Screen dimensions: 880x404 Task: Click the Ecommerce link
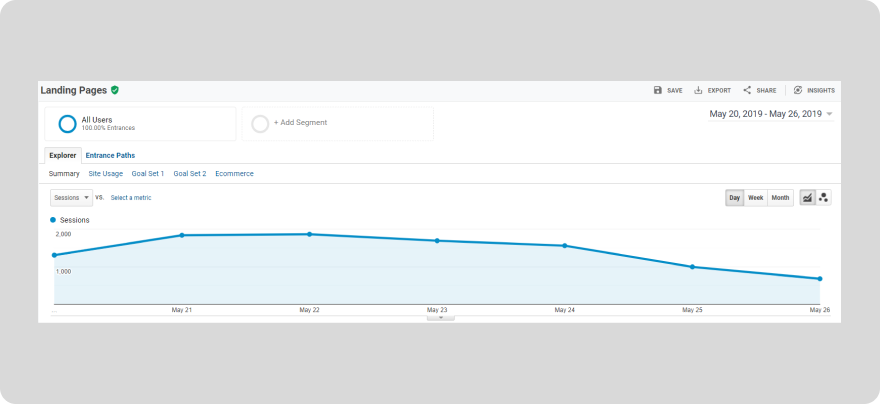pyautogui.click(x=234, y=174)
